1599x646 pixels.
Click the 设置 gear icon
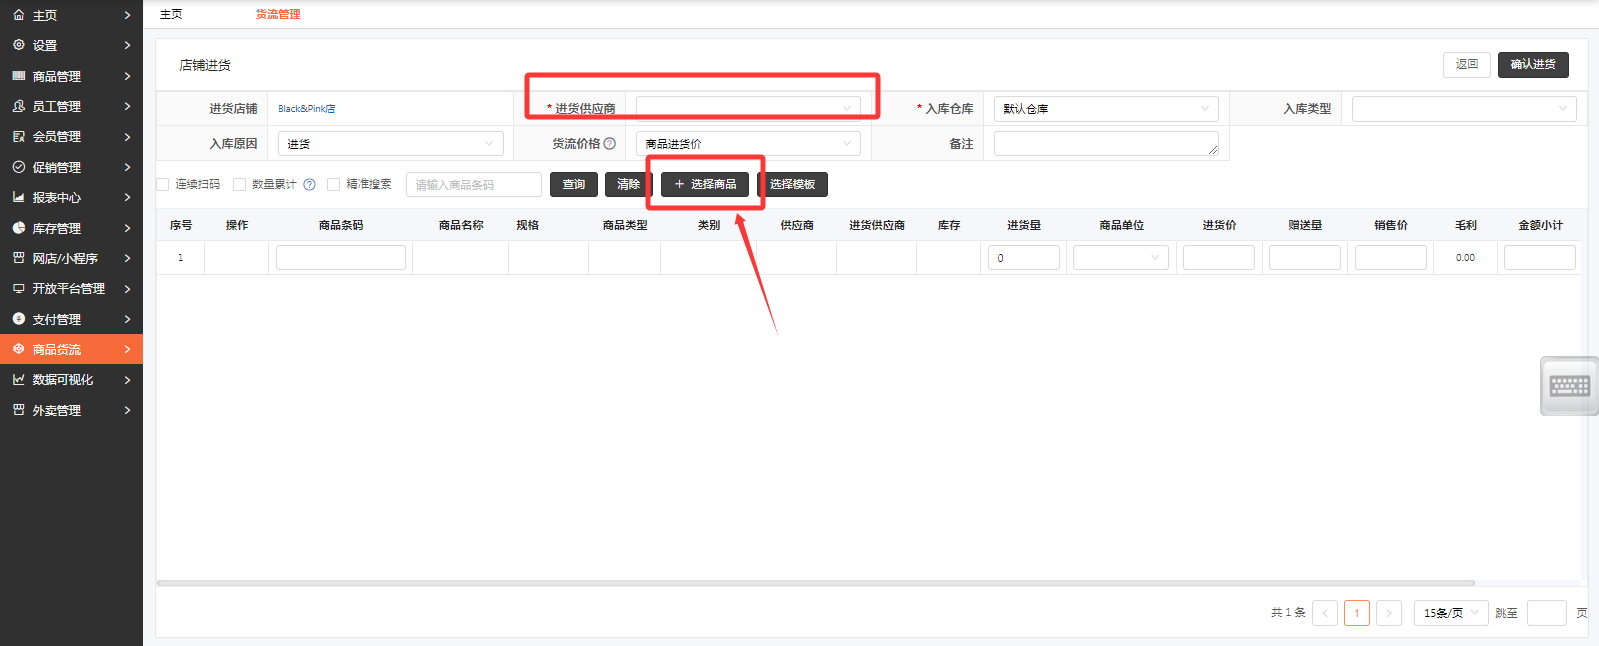click(x=18, y=45)
